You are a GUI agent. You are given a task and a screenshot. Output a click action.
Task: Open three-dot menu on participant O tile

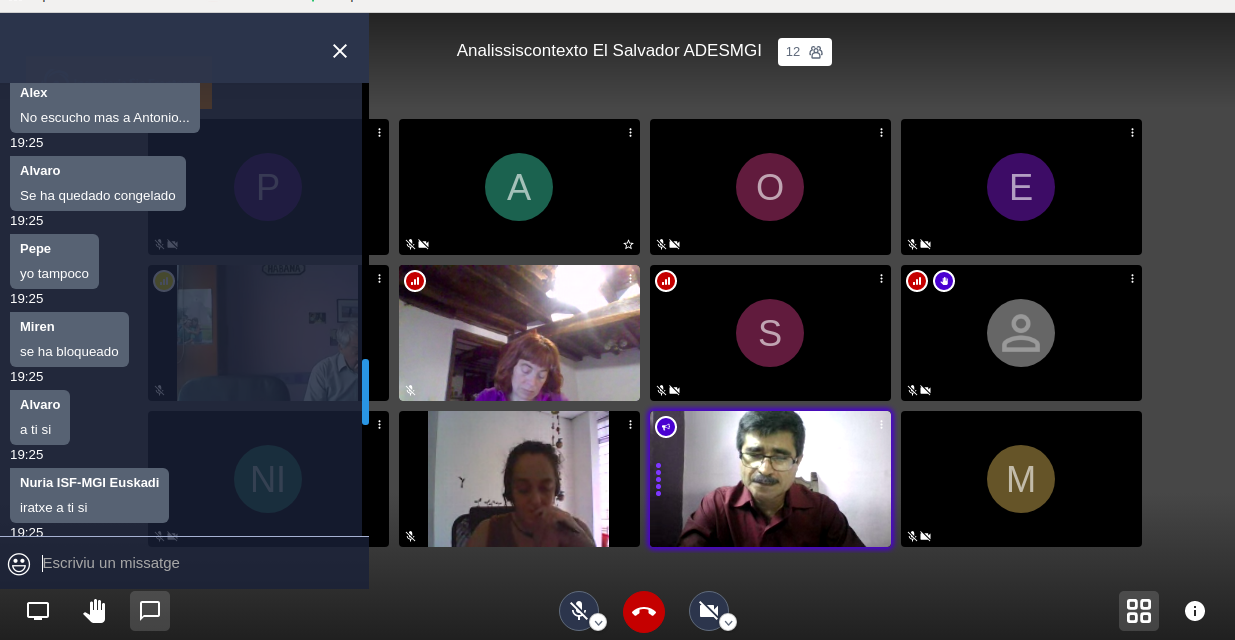[881, 132]
